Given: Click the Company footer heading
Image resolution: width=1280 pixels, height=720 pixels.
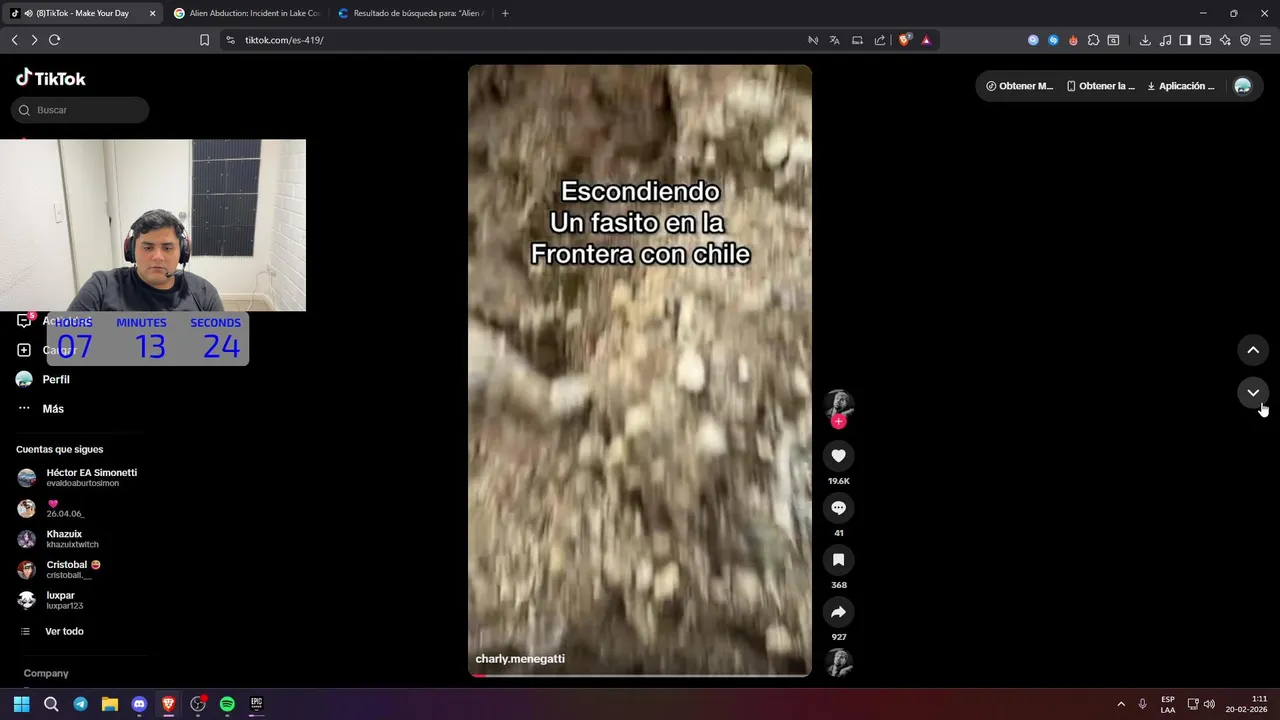Looking at the screenshot, I should 46,673.
